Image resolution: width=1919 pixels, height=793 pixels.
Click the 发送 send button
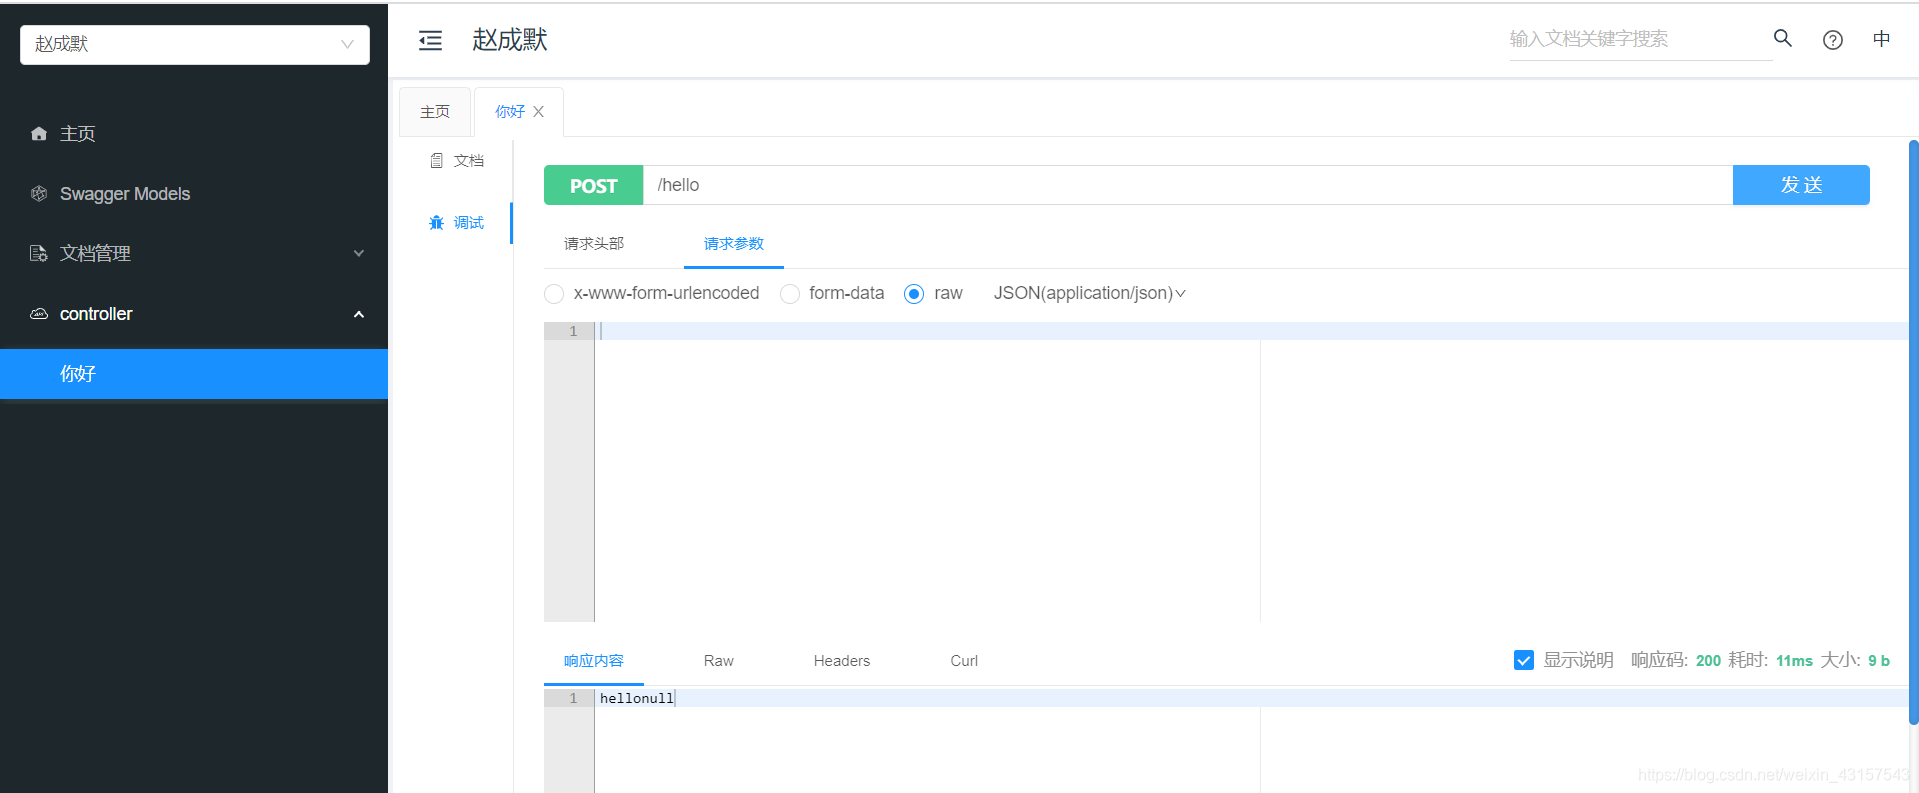(1801, 185)
